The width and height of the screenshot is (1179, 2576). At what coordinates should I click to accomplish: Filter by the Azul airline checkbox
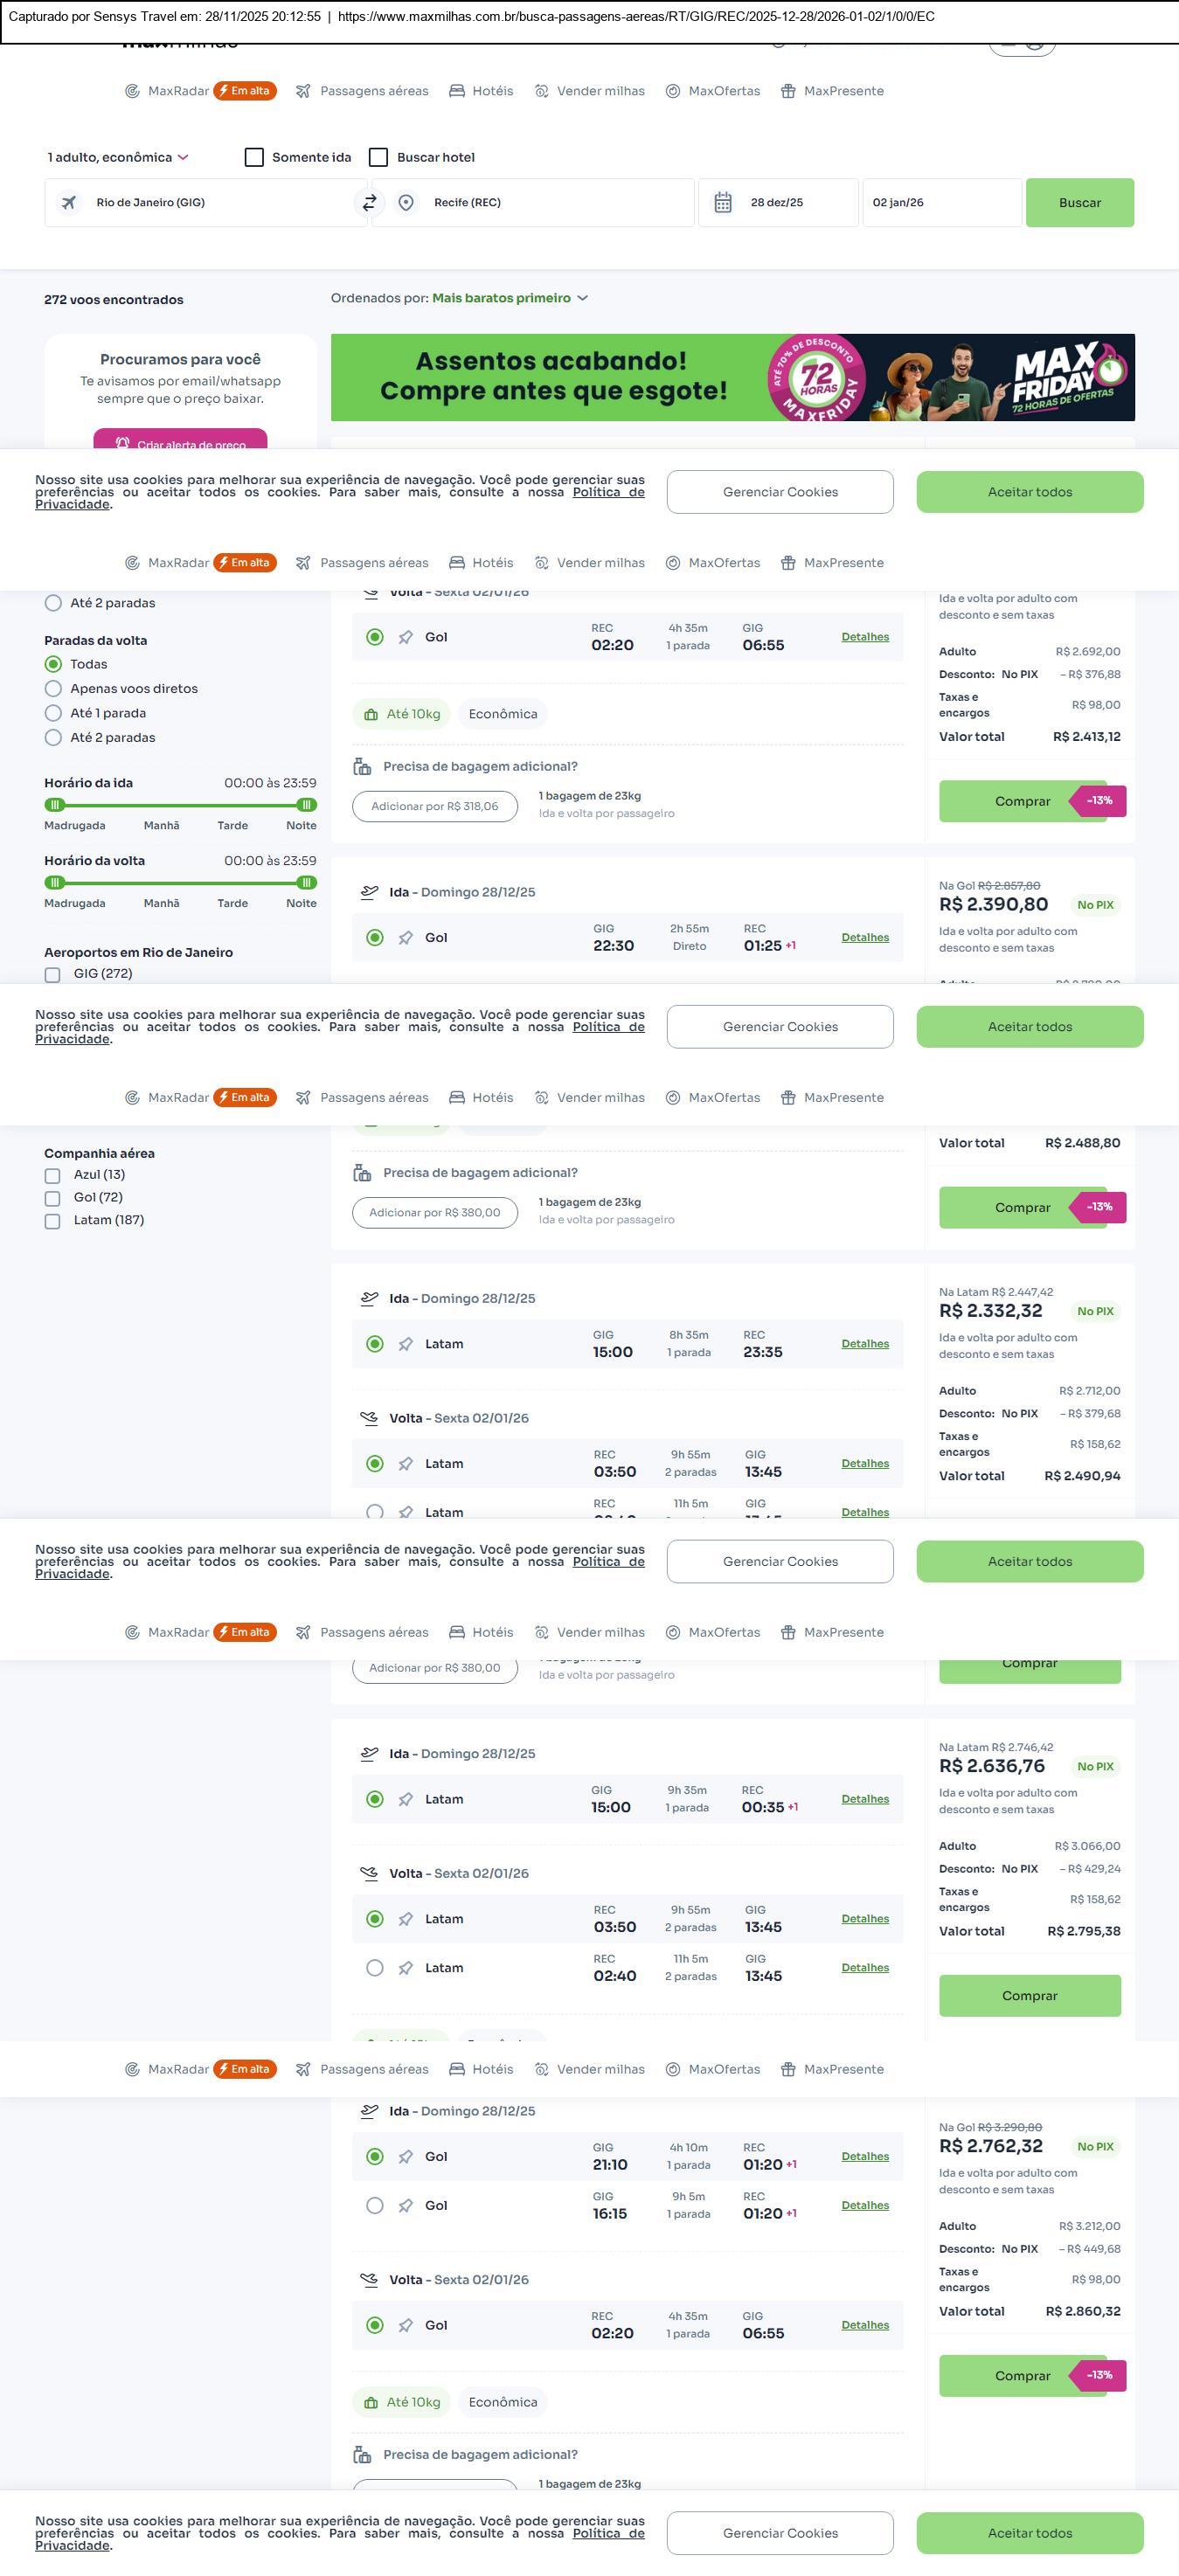(53, 1176)
